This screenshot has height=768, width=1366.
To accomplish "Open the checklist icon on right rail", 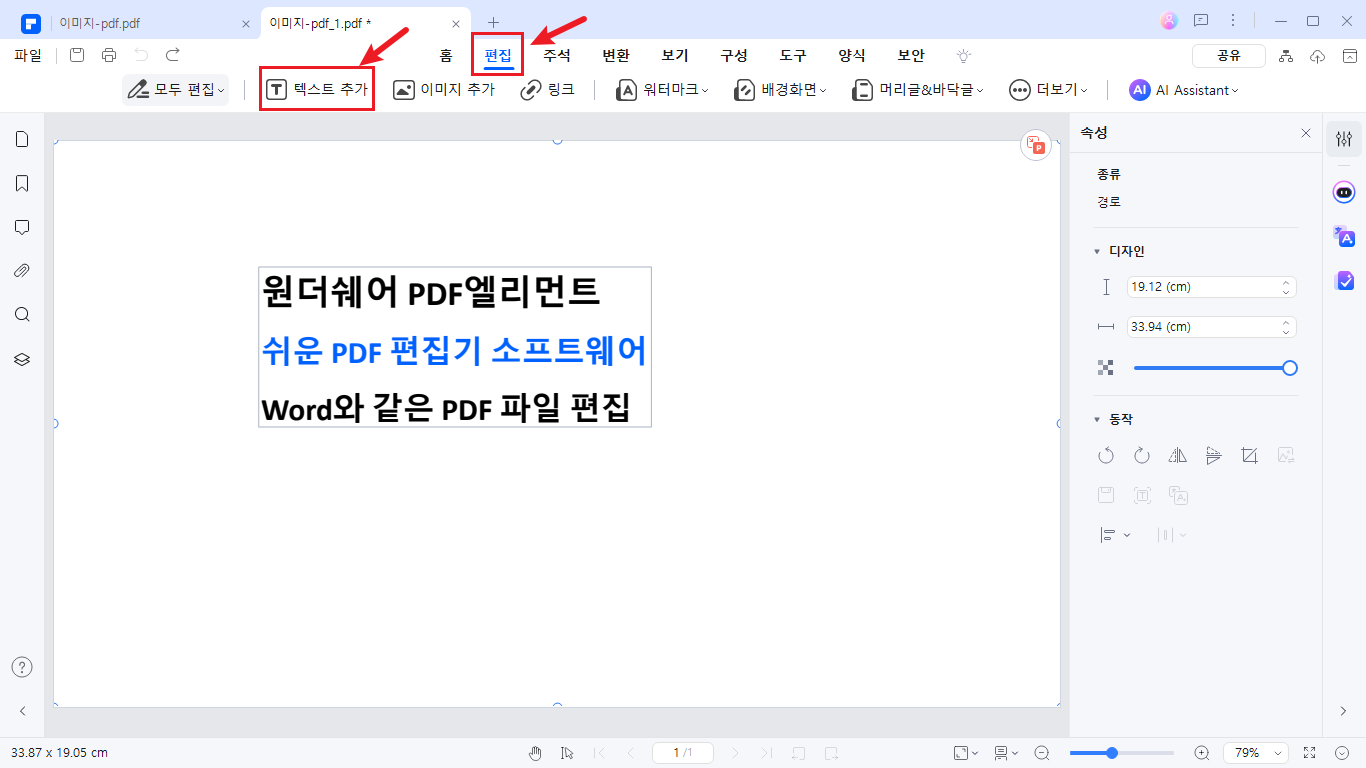I will click(1344, 281).
